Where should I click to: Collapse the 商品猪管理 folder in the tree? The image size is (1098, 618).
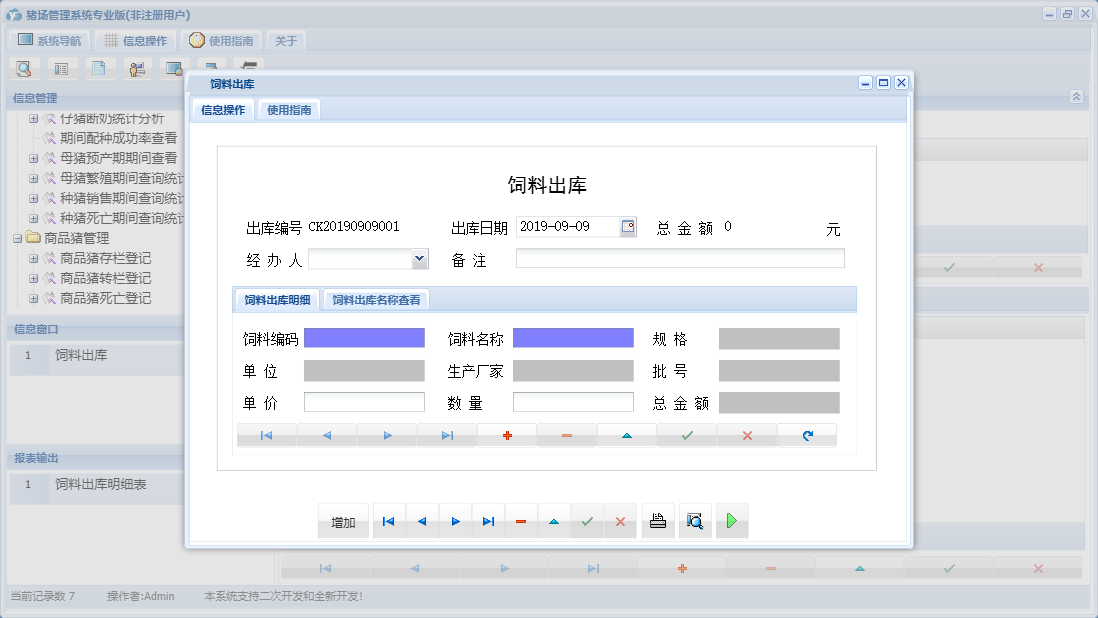click(18, 239)
